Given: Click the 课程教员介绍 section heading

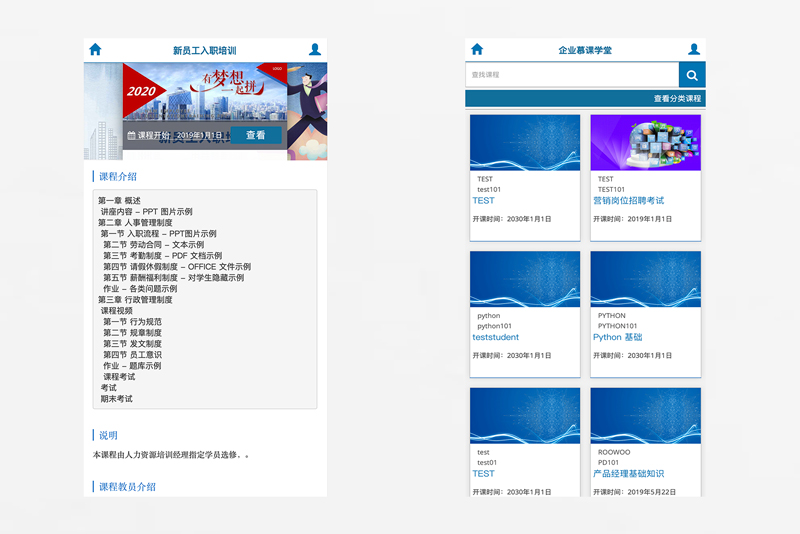Looking at the screenshot, I should [127, 487].
